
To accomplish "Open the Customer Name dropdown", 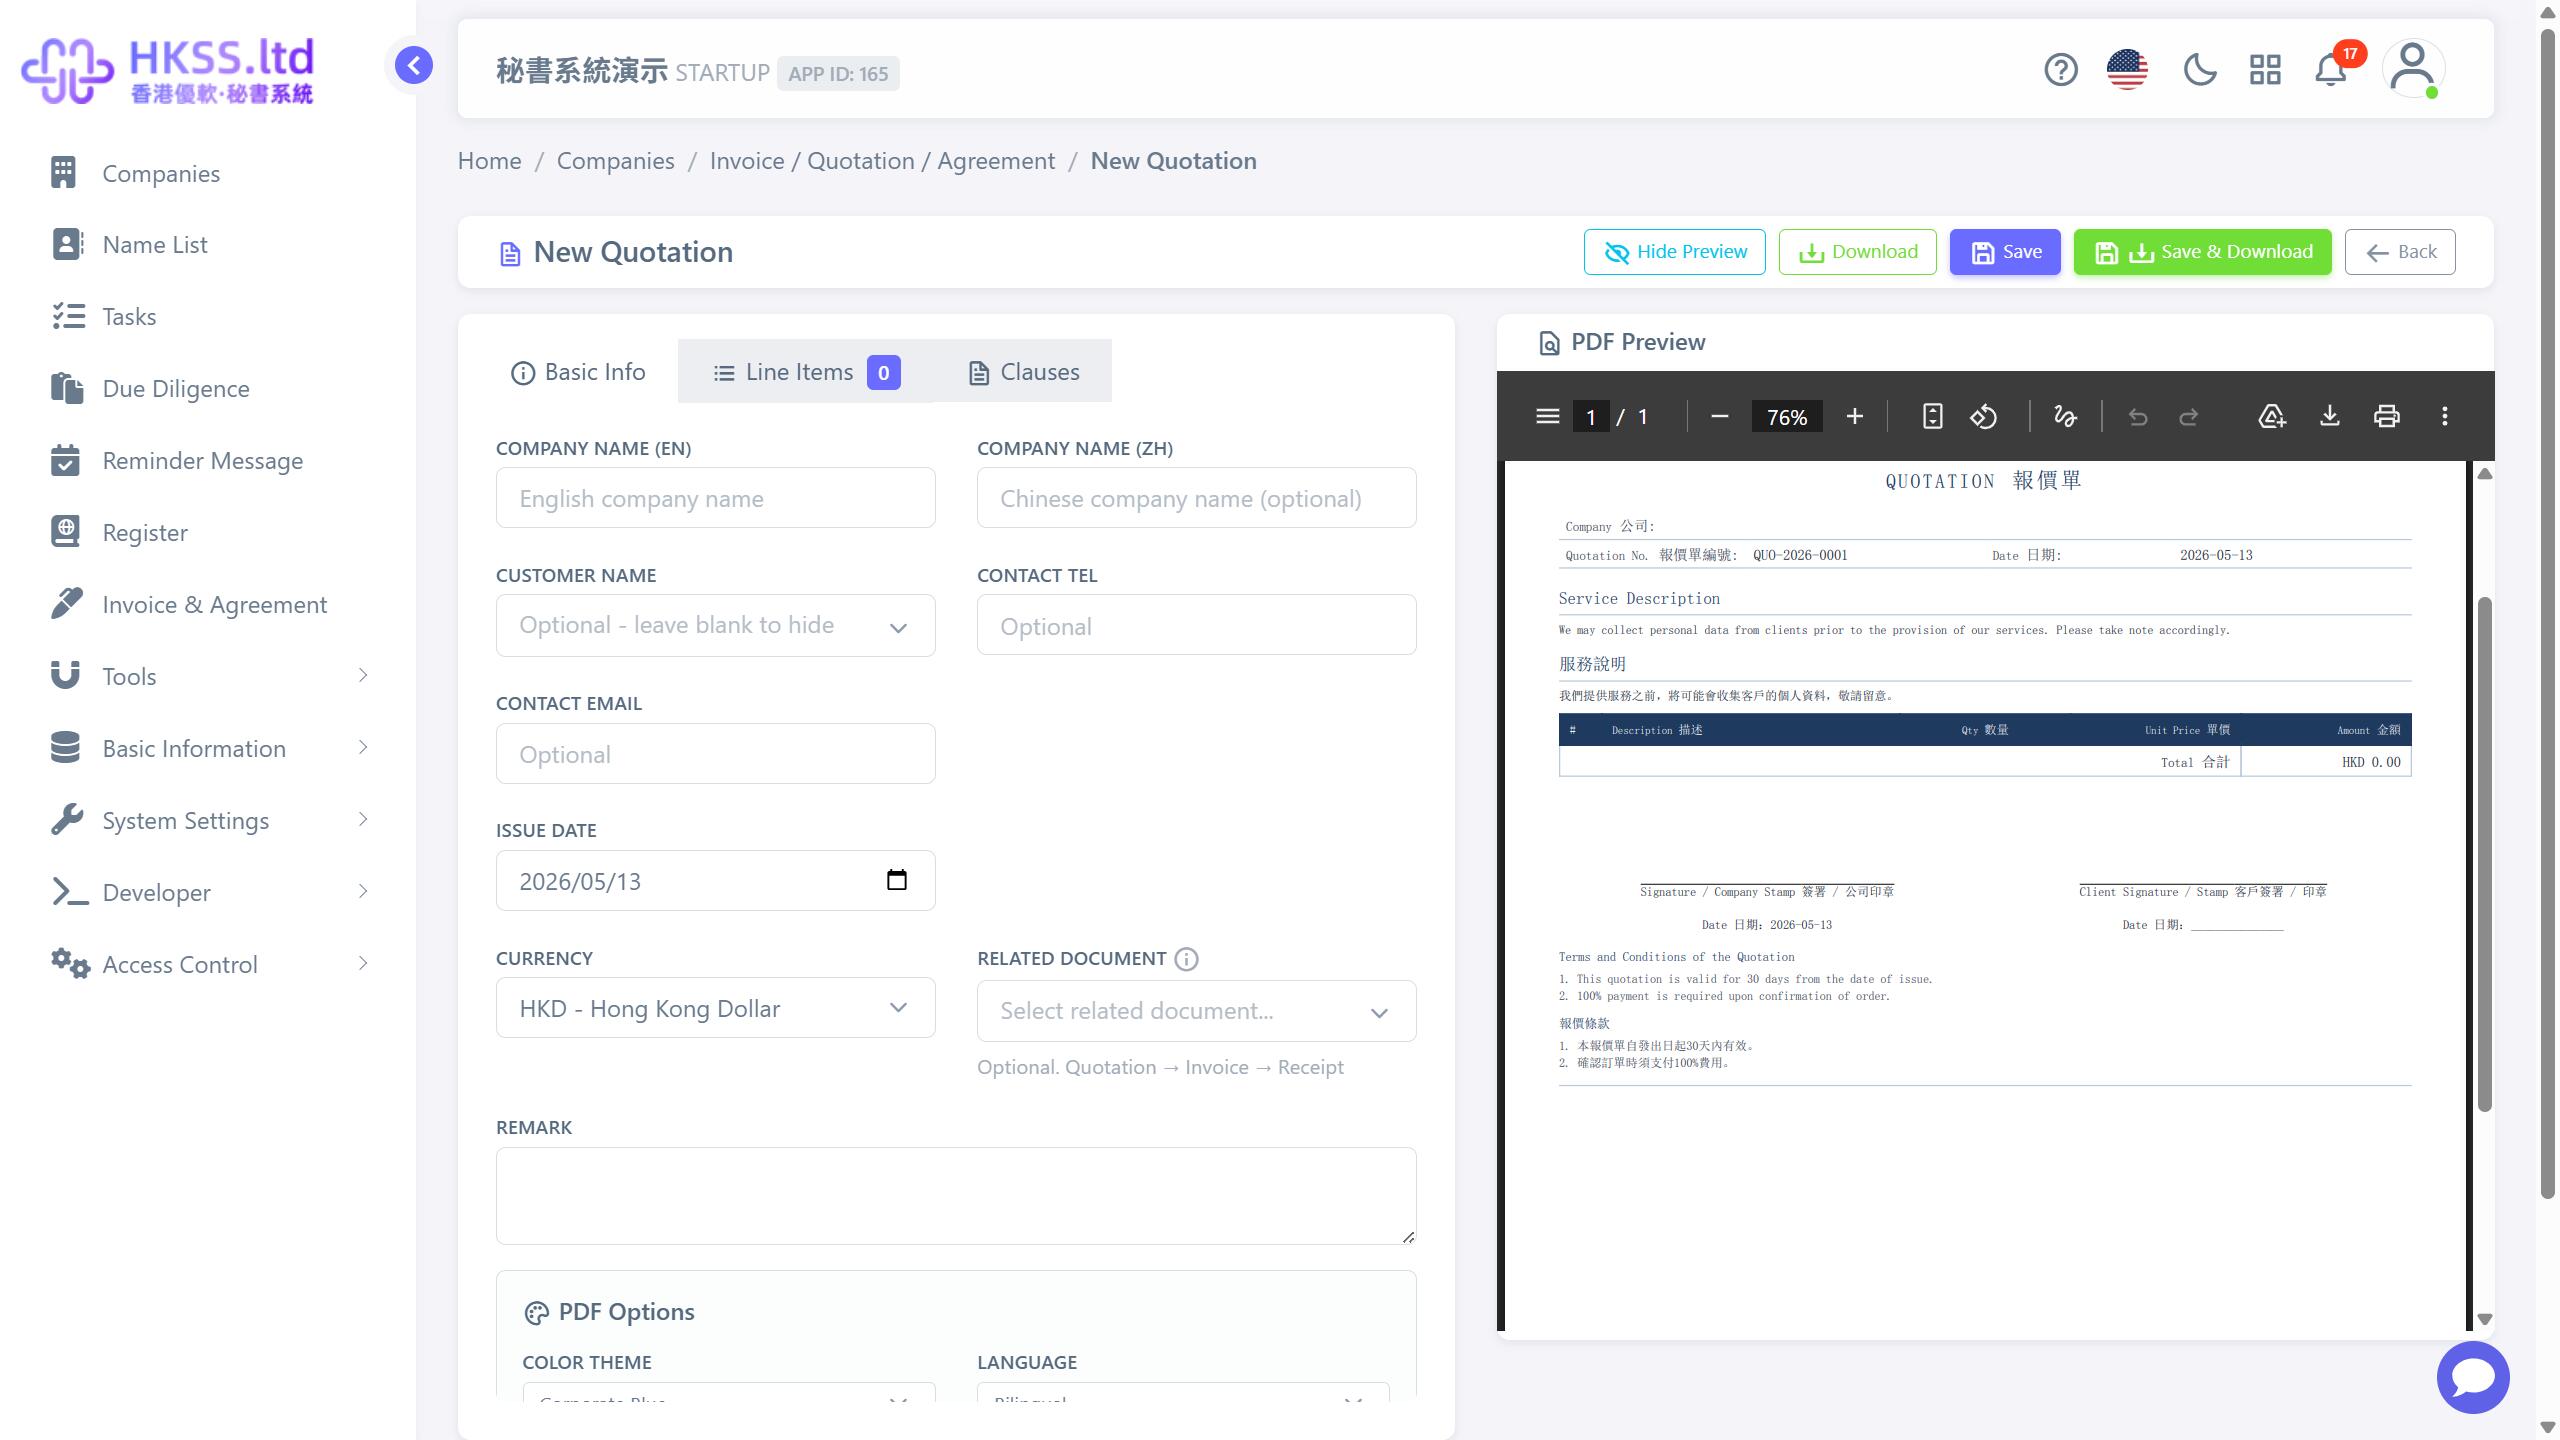I will pos(715,626).
